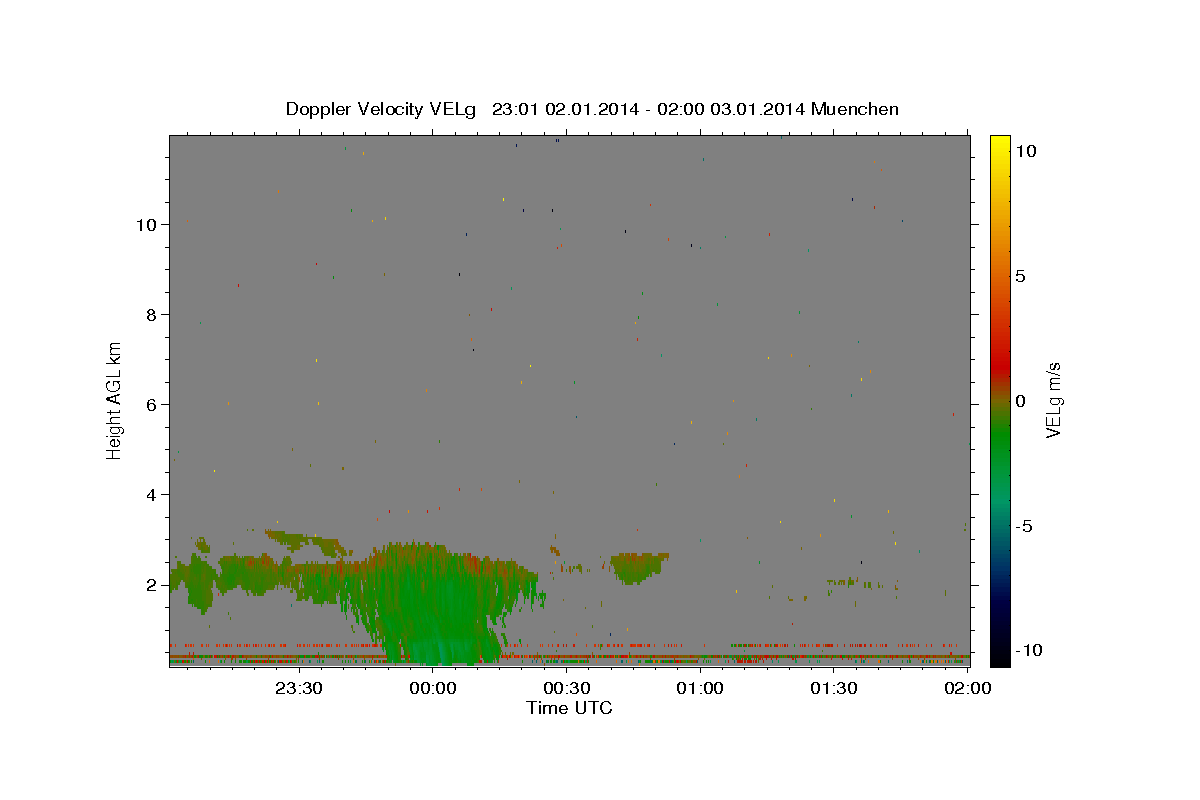This screenshot has height=800, width=1200.
Task: Click the 'VELg m/s' colorbar label
Action: tap(1053, 400)
